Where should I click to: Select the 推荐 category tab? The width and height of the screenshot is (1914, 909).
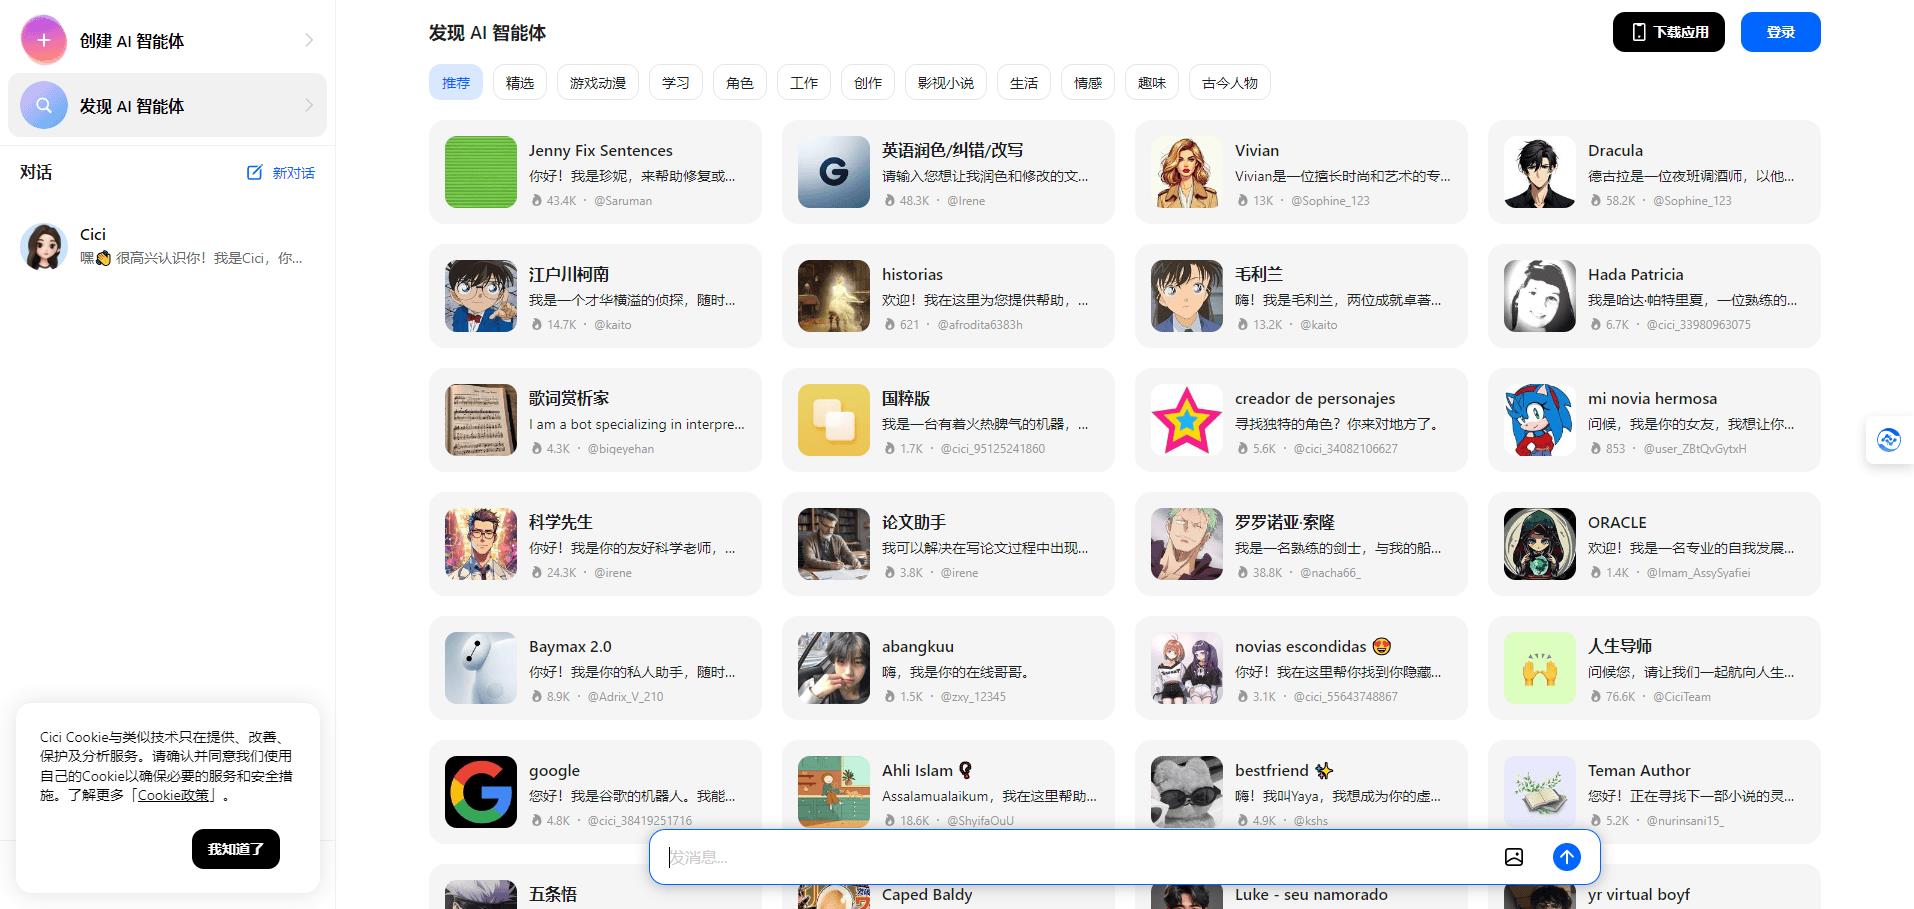(x=456, y=83)
